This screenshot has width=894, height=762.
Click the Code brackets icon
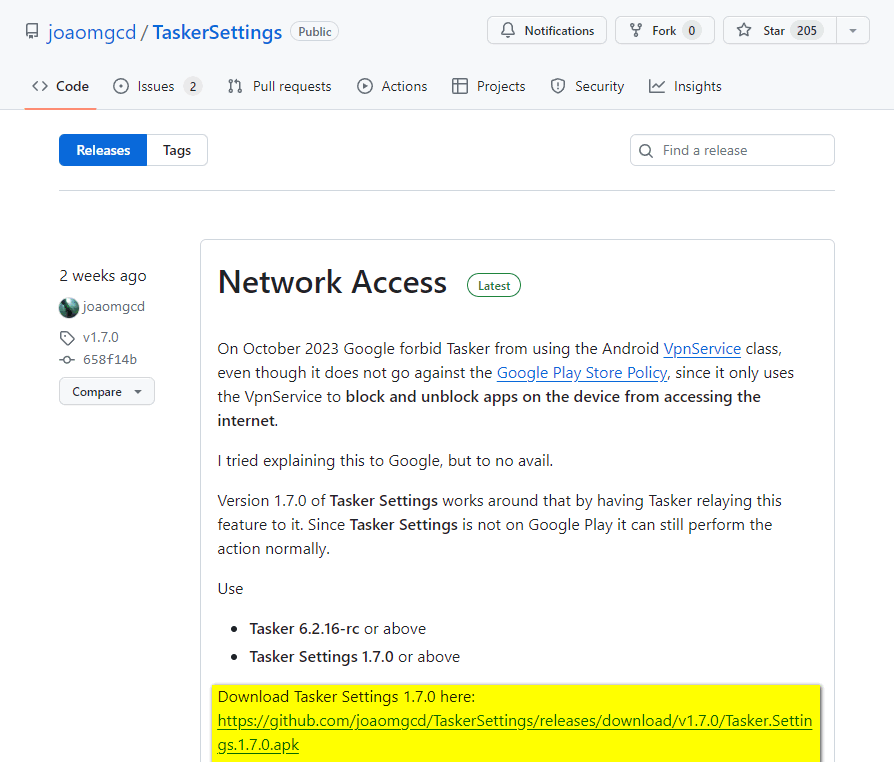point(40,86)
